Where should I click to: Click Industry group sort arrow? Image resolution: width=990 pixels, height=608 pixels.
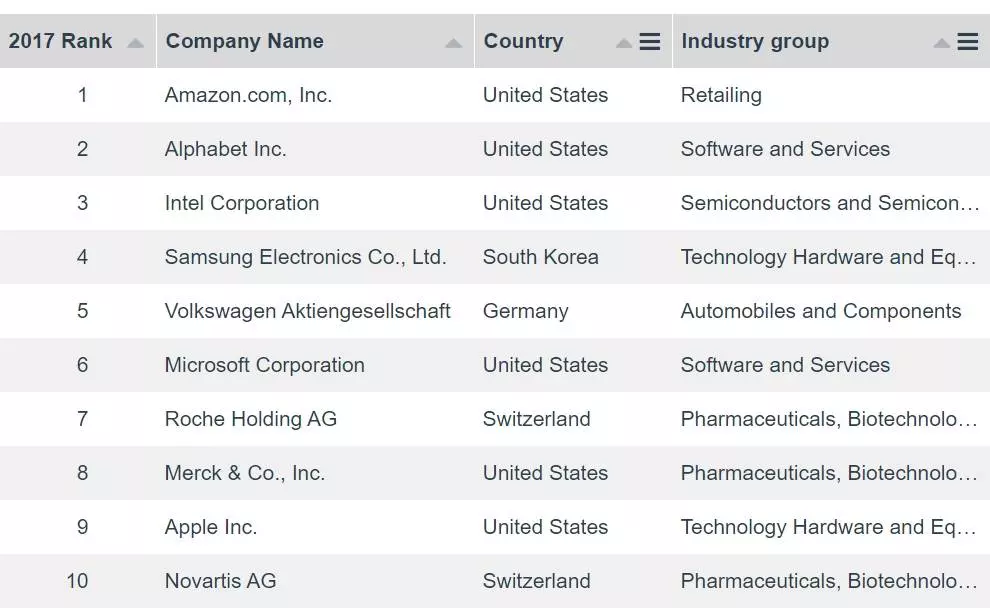941,43
